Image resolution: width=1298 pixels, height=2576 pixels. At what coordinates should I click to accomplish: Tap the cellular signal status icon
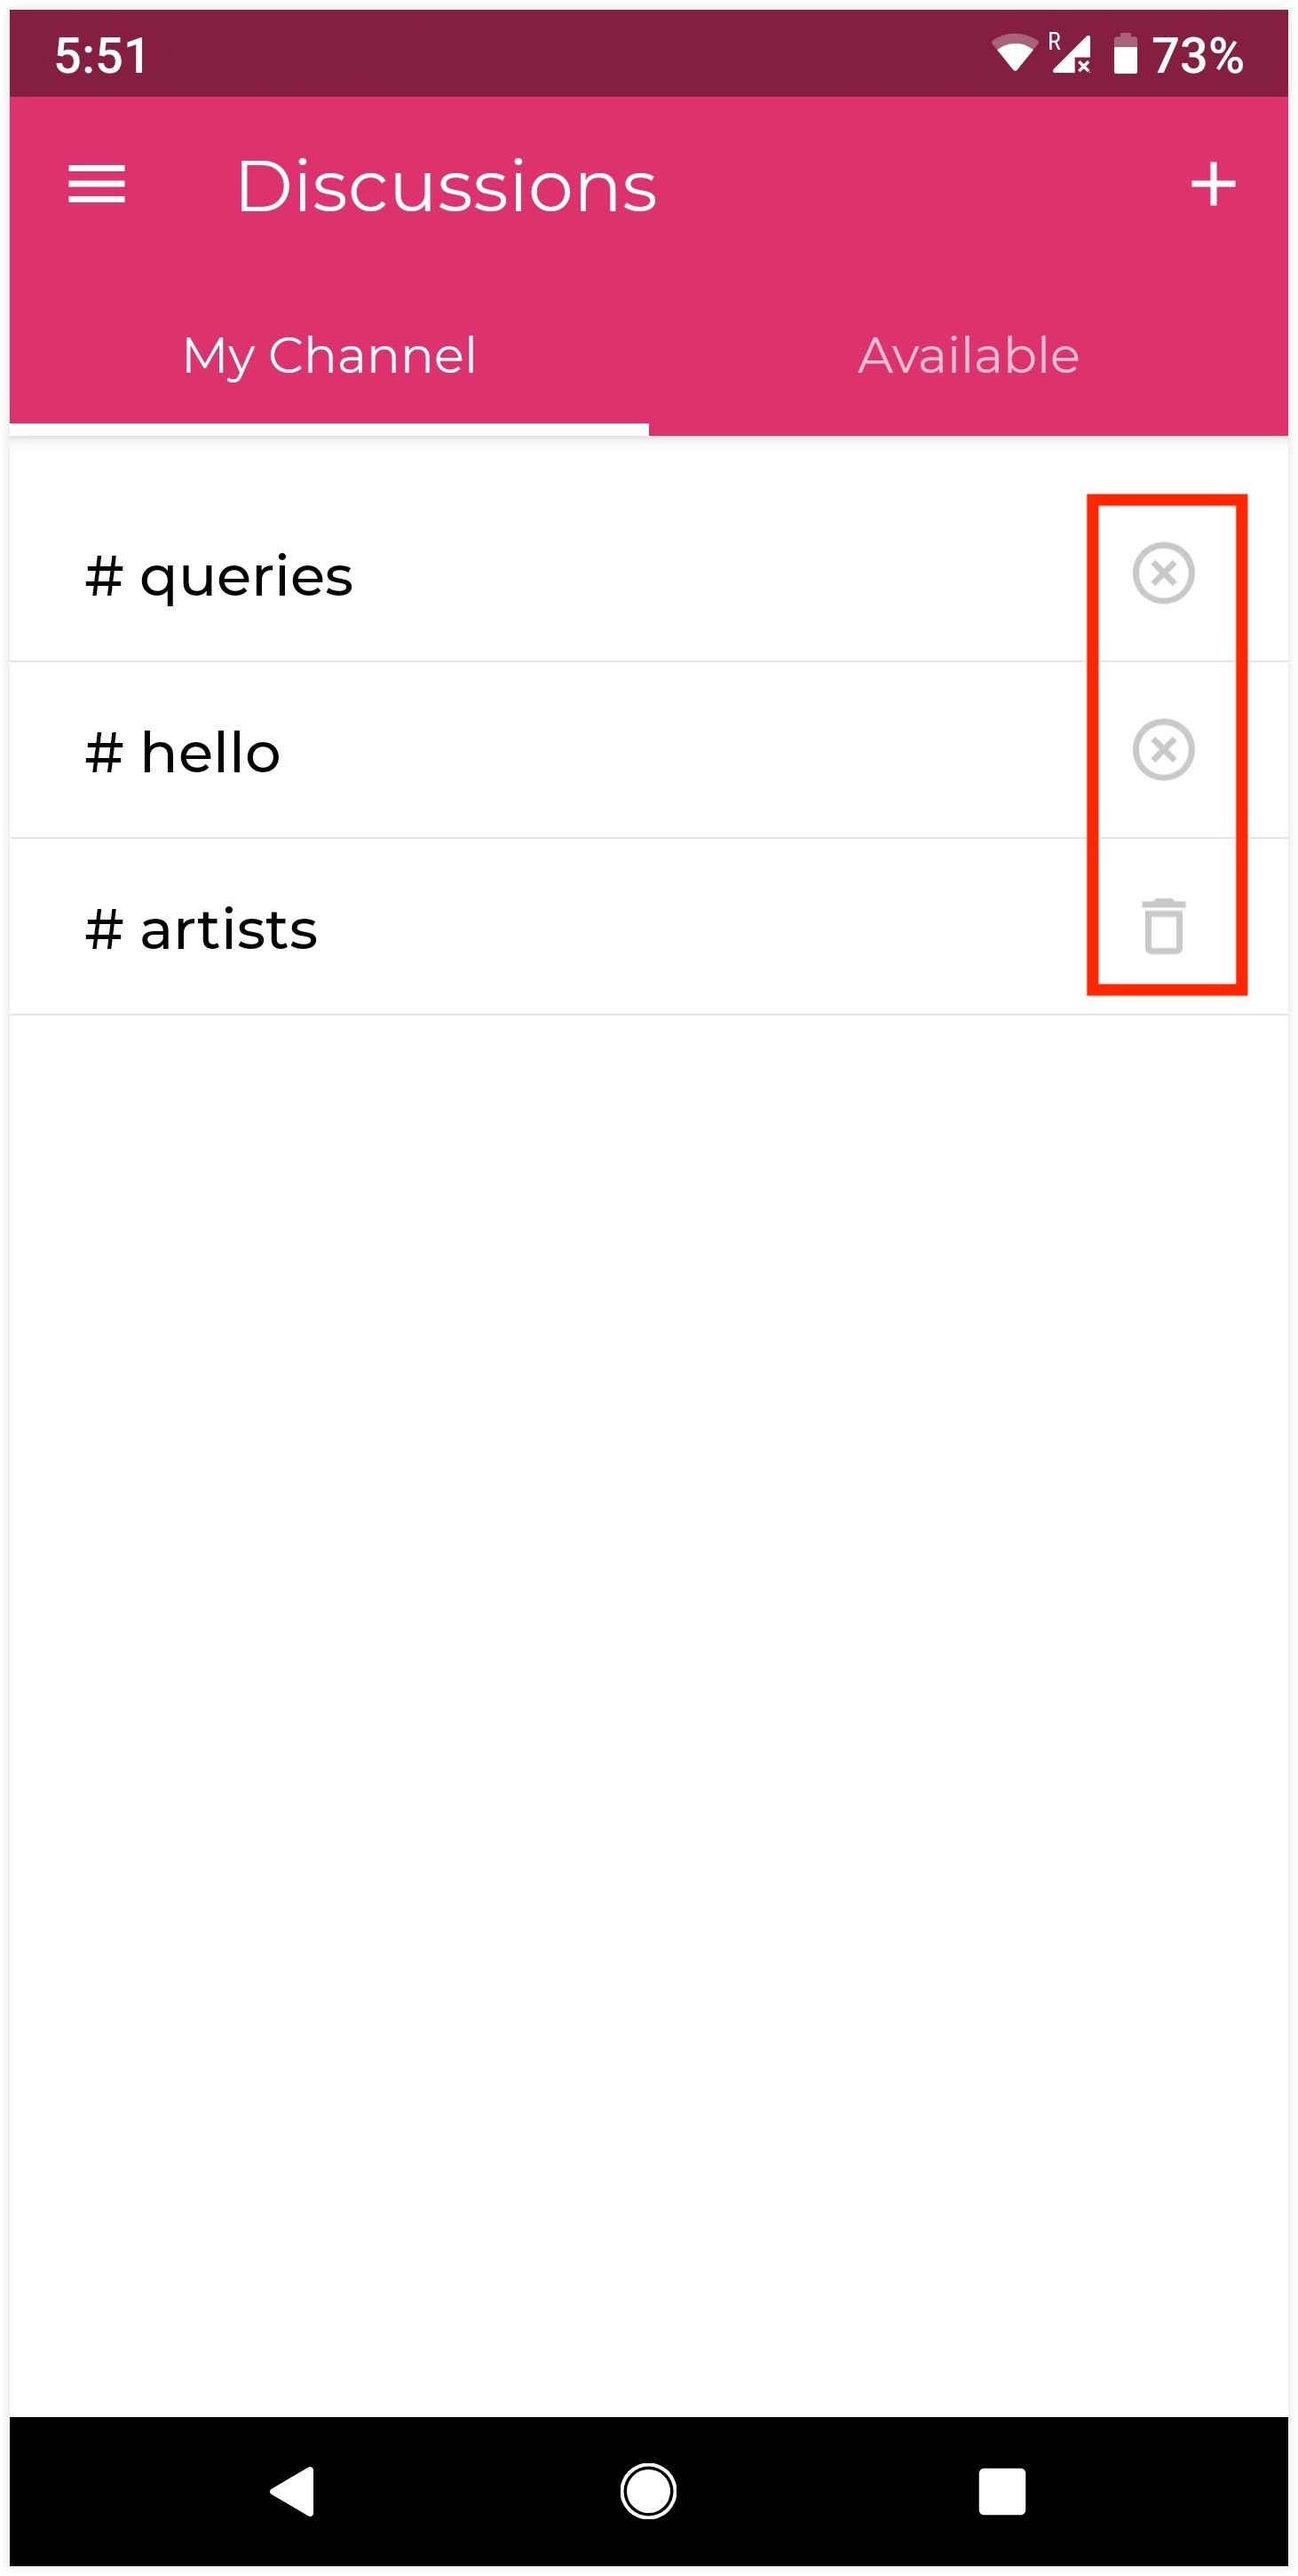[1070, 53]
